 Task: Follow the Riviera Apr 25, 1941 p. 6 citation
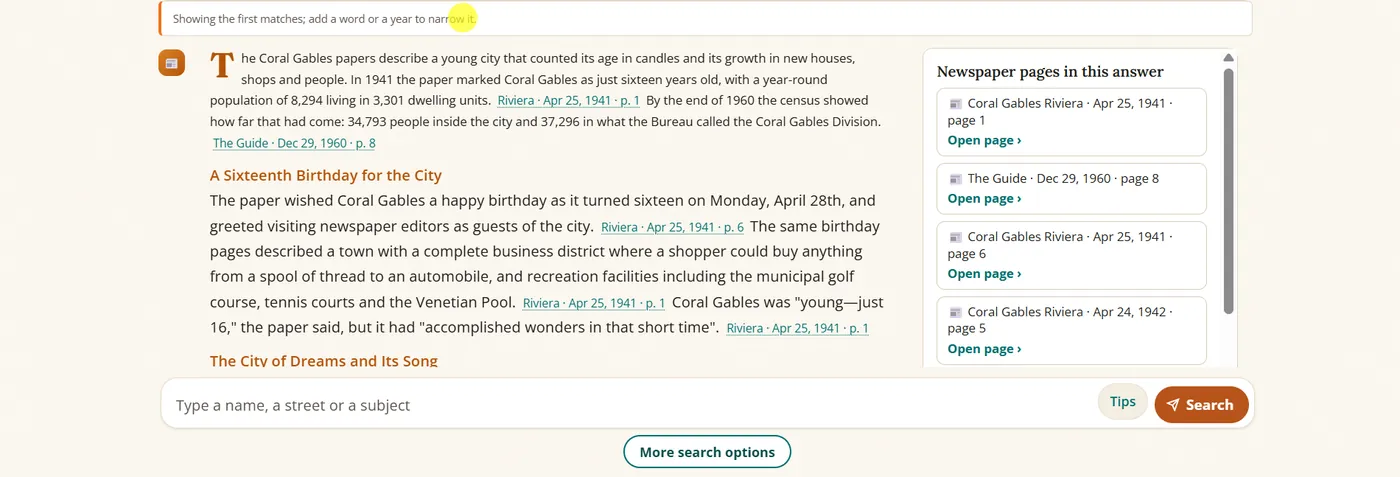[672, 228]
